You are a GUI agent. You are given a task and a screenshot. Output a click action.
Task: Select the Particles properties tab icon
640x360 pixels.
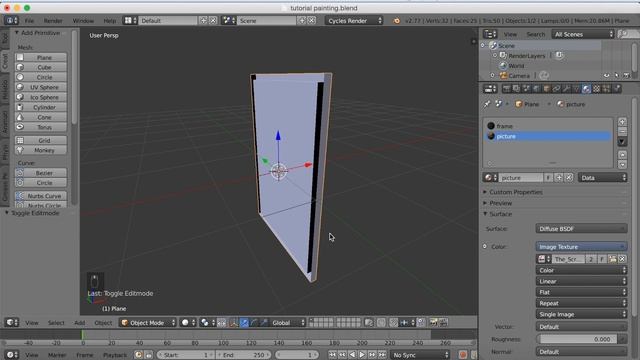pos(606,89)
